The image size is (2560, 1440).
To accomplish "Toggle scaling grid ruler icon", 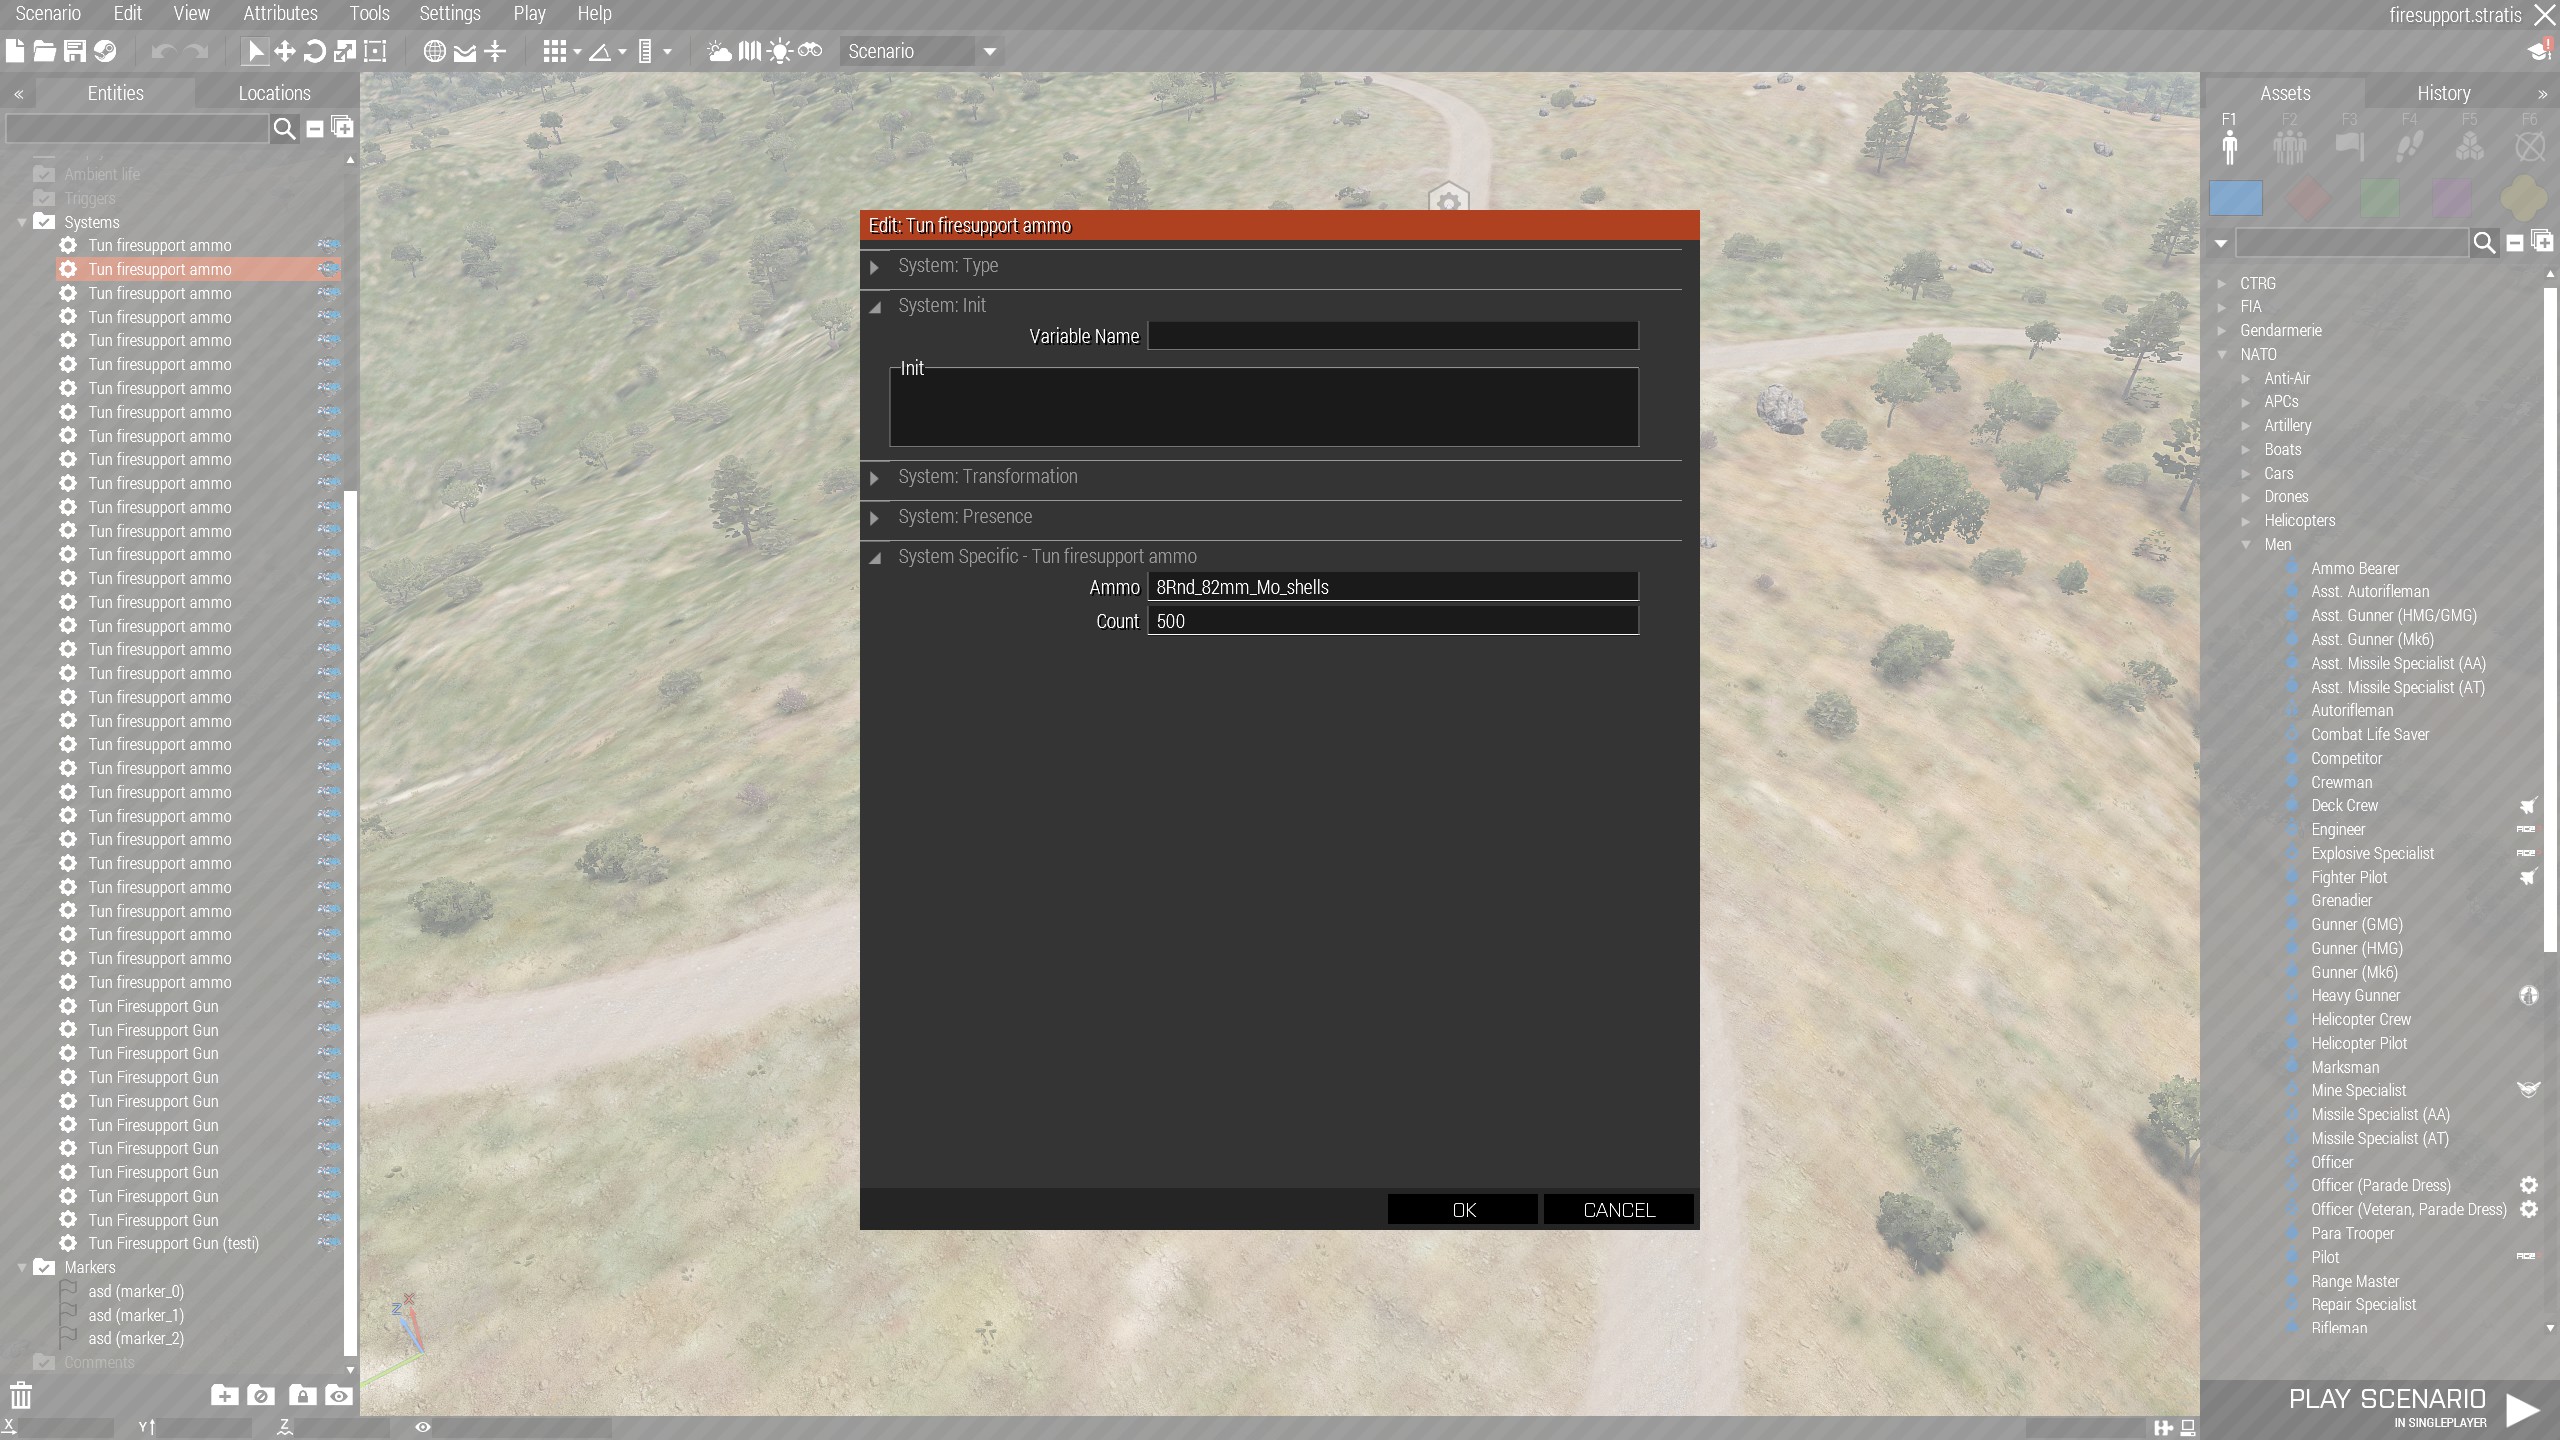I will 645,51.
